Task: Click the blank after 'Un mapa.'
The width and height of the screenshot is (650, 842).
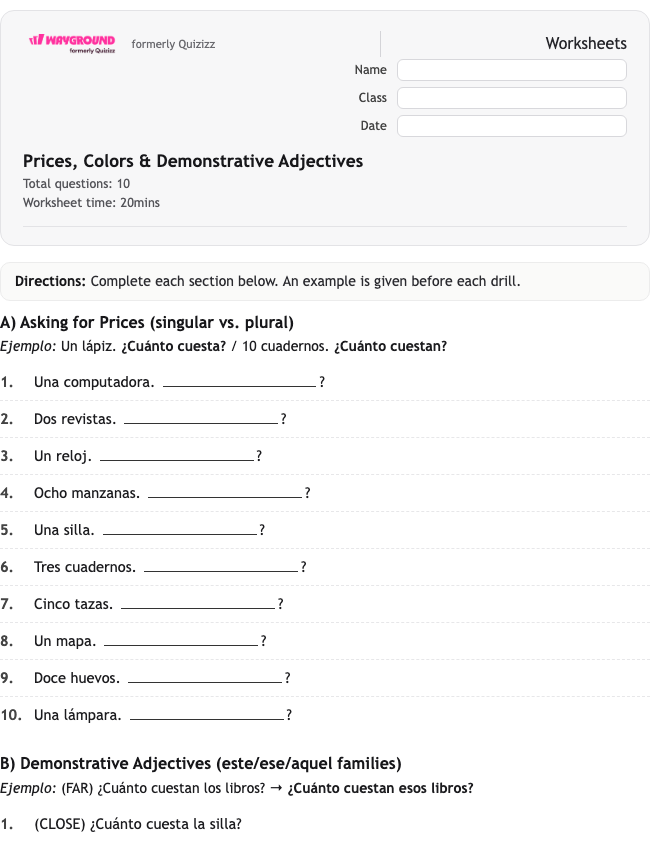Action: 181,642
